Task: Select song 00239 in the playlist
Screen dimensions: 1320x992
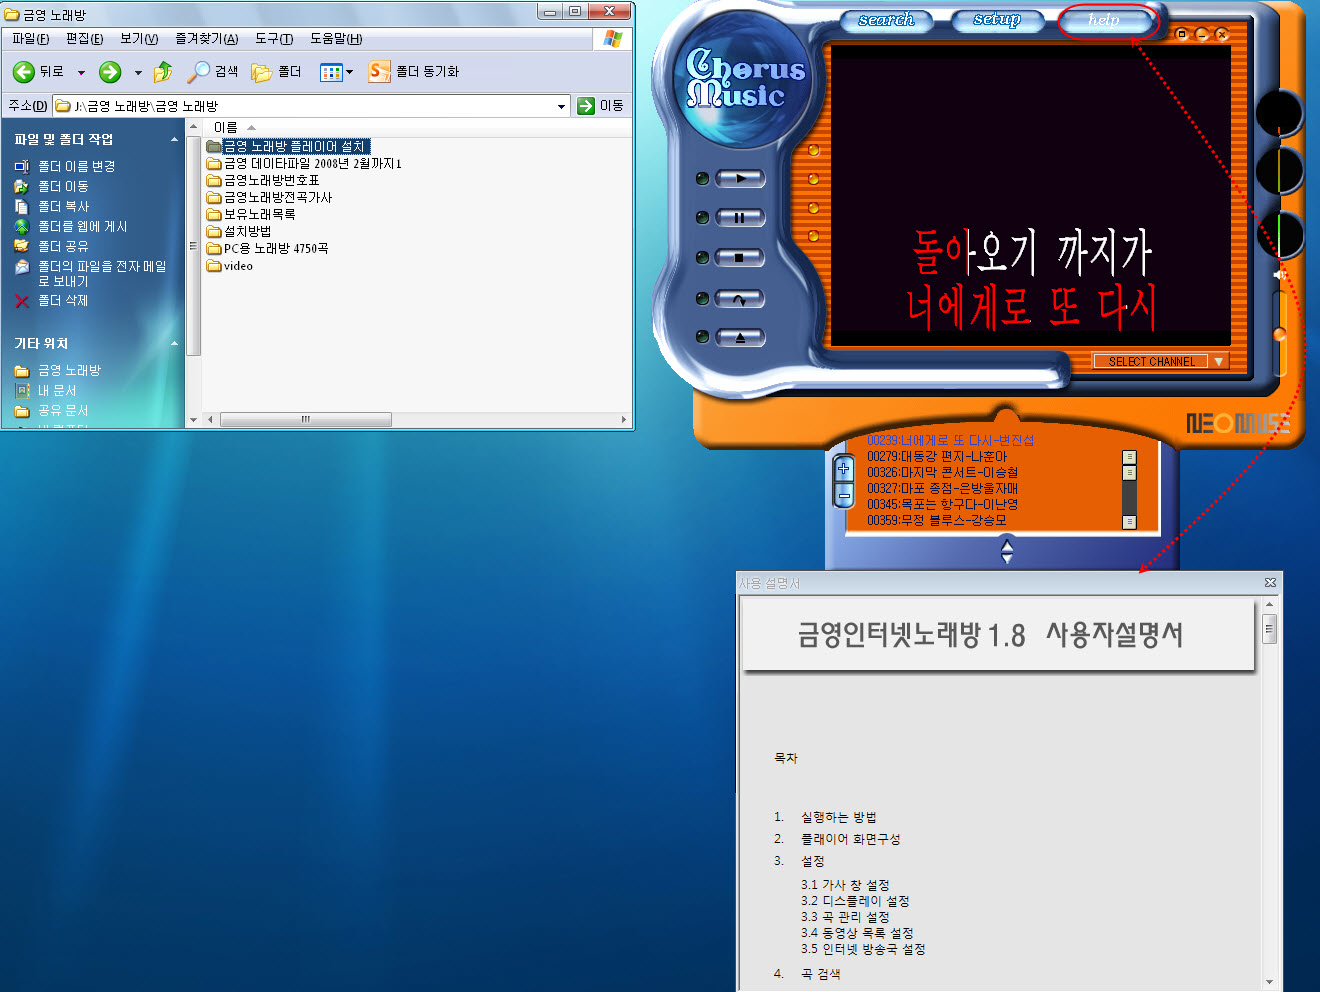Action: 950,440
